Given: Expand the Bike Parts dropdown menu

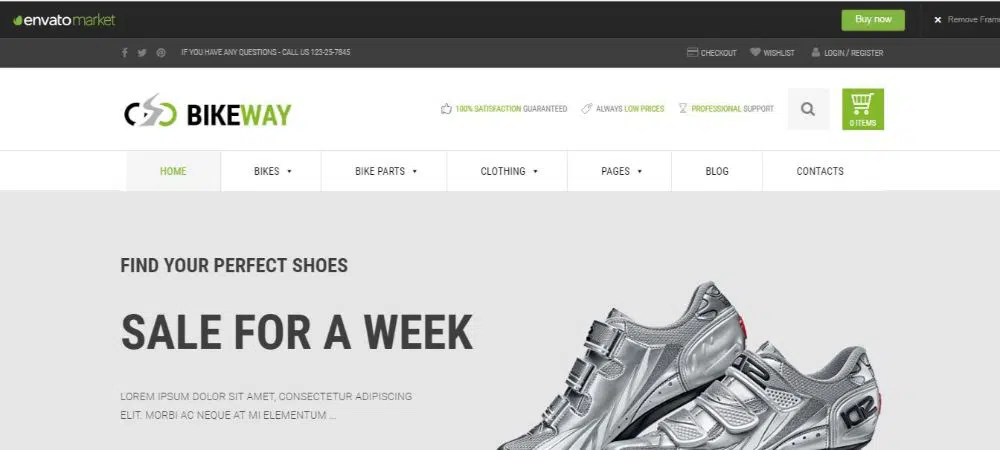Looking at the screenshot, I should 384,171.
